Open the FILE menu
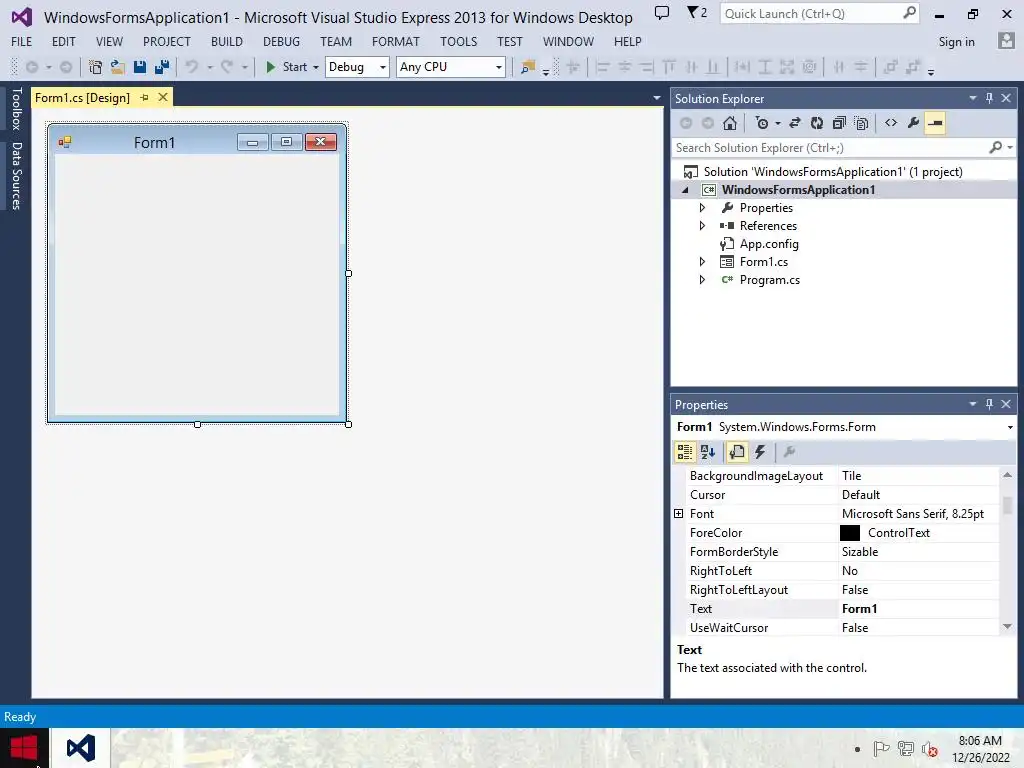 coord(22,41)
